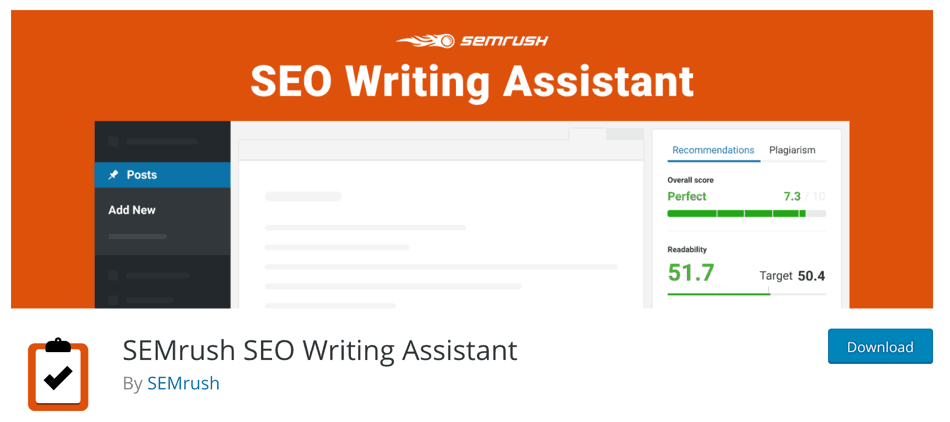Image resolution: width=950 pixels, height=422 pixels.
Task: Click the gray square icon atop the dark sidebar
Action: click(113, 142)
